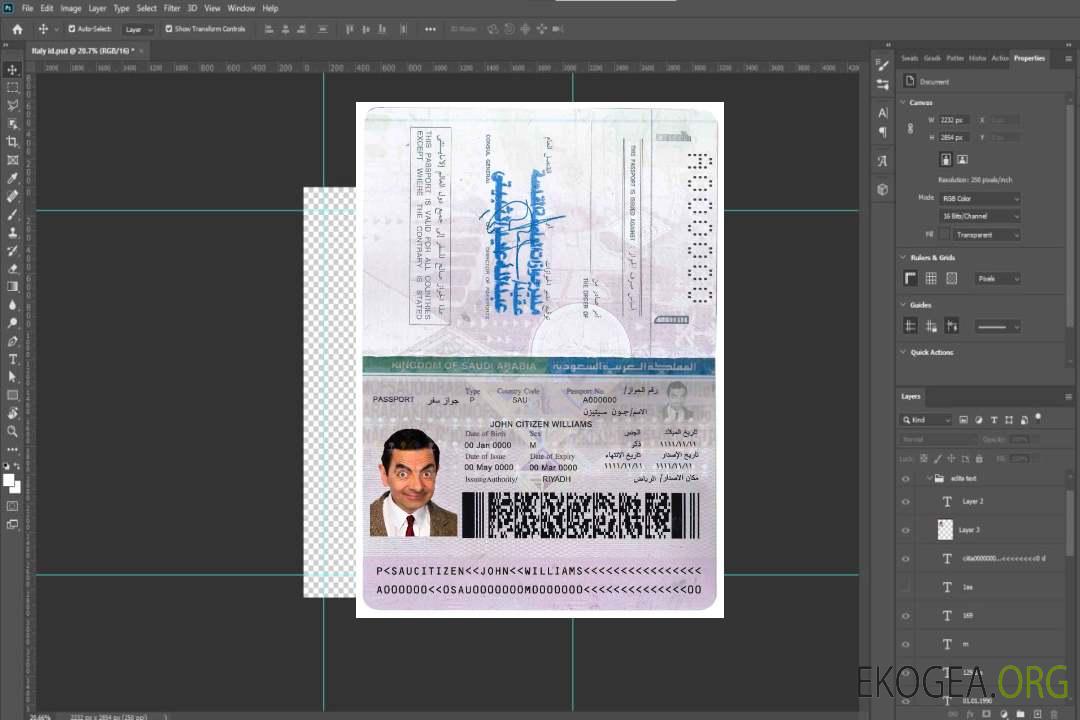This screenshot has height=720, width=1080.
Task: Select the Pen tool
Action: click(12, 341)
